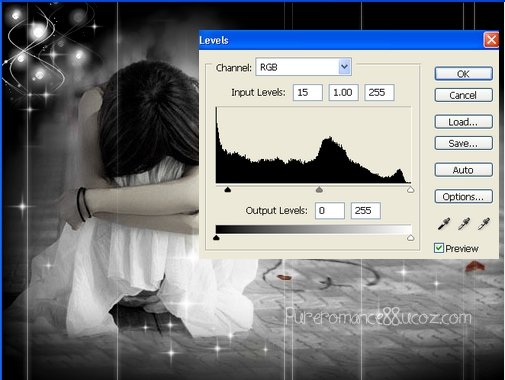Apply Auto levels
This screenshot has height=380, width=505.
coord(463,170)
